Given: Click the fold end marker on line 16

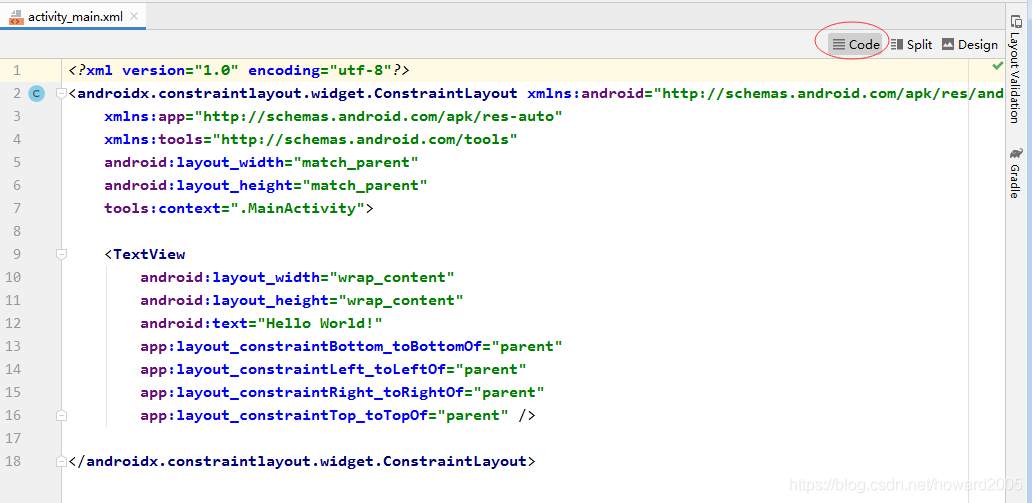Looking at the screenshot, I should [62, 415].
